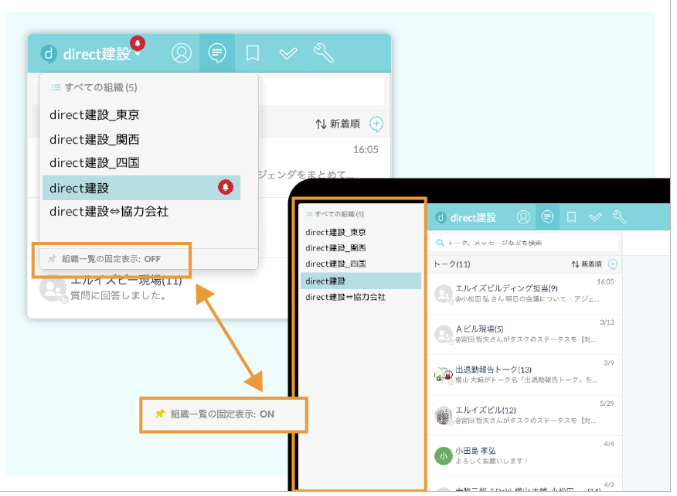This screenshot has width=677, height=496.
Task: Select highlighted direct建設 in tablet pinned sidebar
Action: tap(361, 281)
